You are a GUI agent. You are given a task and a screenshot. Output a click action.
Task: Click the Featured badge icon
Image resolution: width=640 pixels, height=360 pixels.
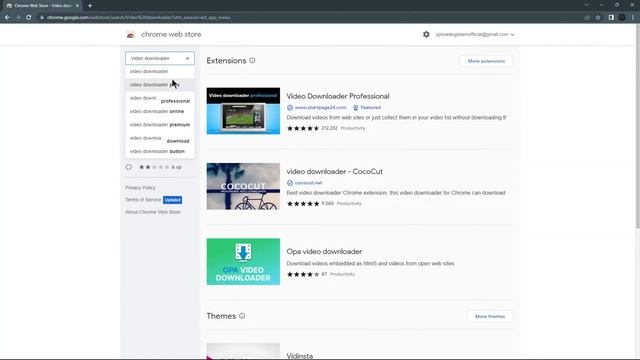coord(356,108)
